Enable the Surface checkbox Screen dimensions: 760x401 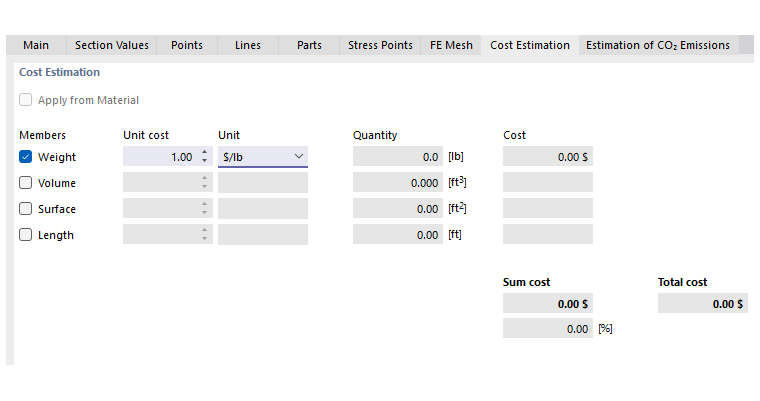[x=26, y=209]
